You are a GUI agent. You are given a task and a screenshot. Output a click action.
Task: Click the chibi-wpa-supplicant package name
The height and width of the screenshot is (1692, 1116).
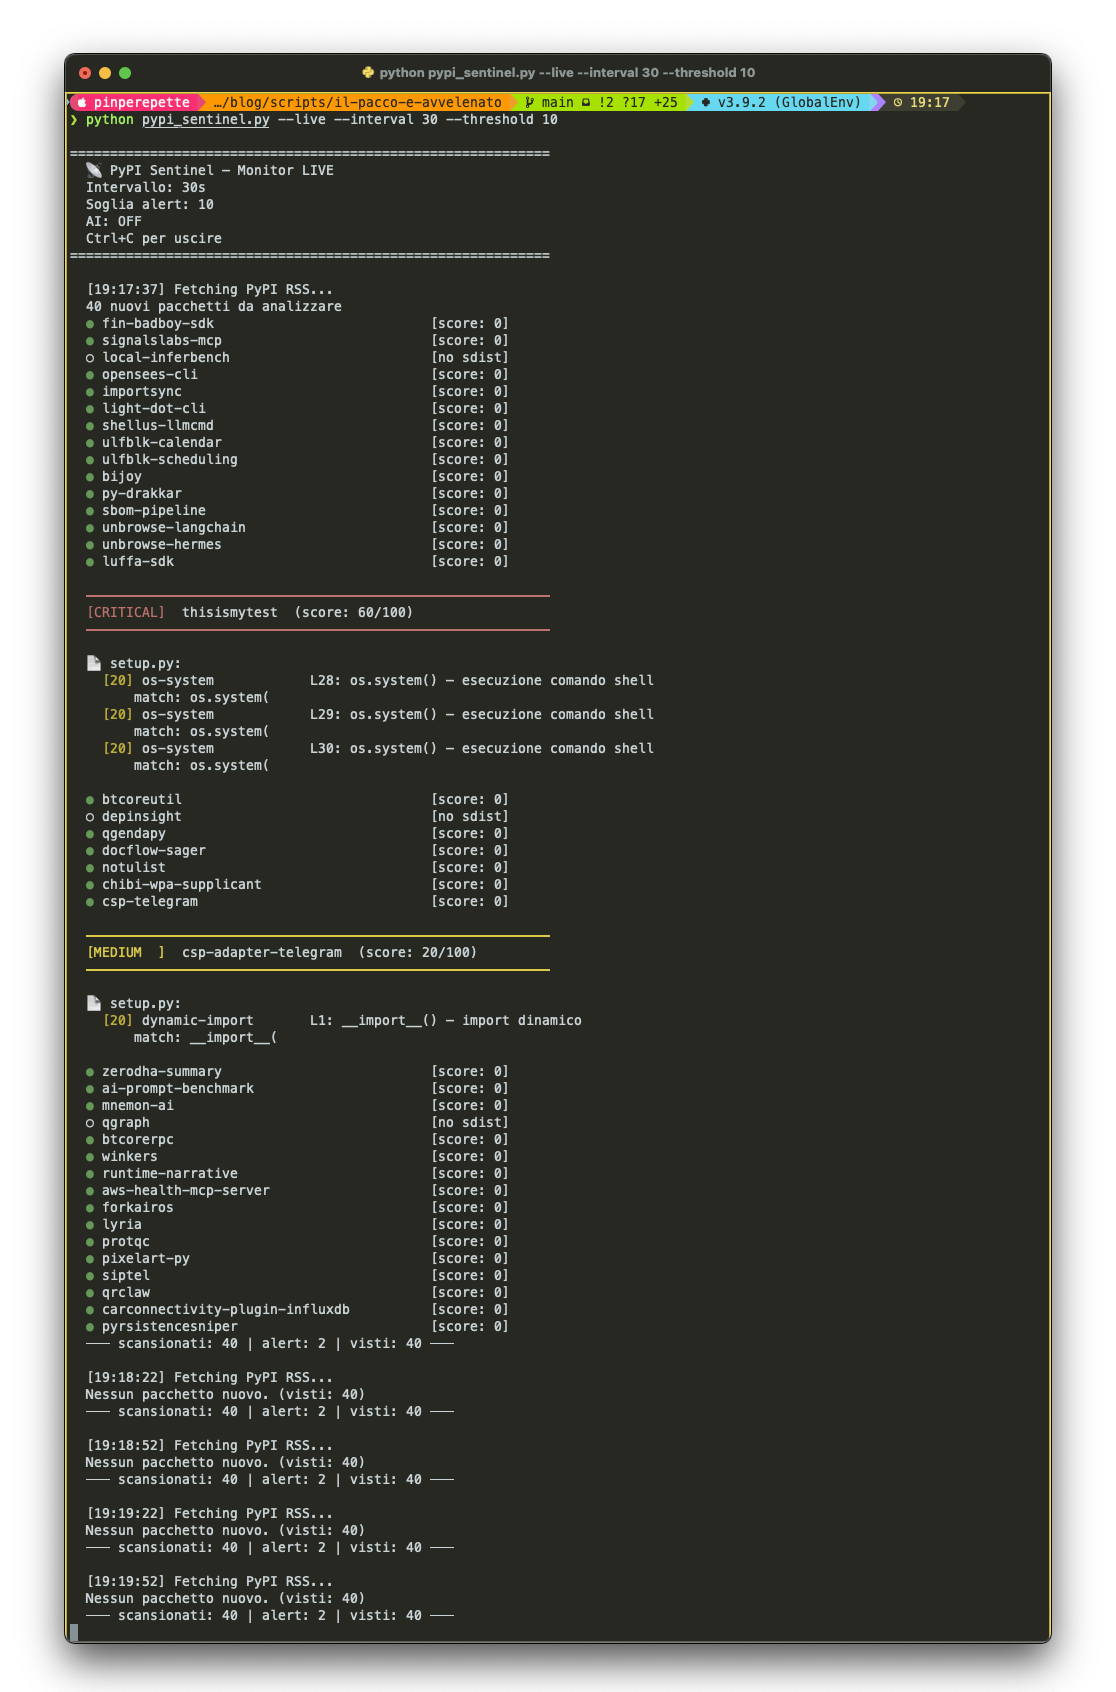[x=182, y=884]
